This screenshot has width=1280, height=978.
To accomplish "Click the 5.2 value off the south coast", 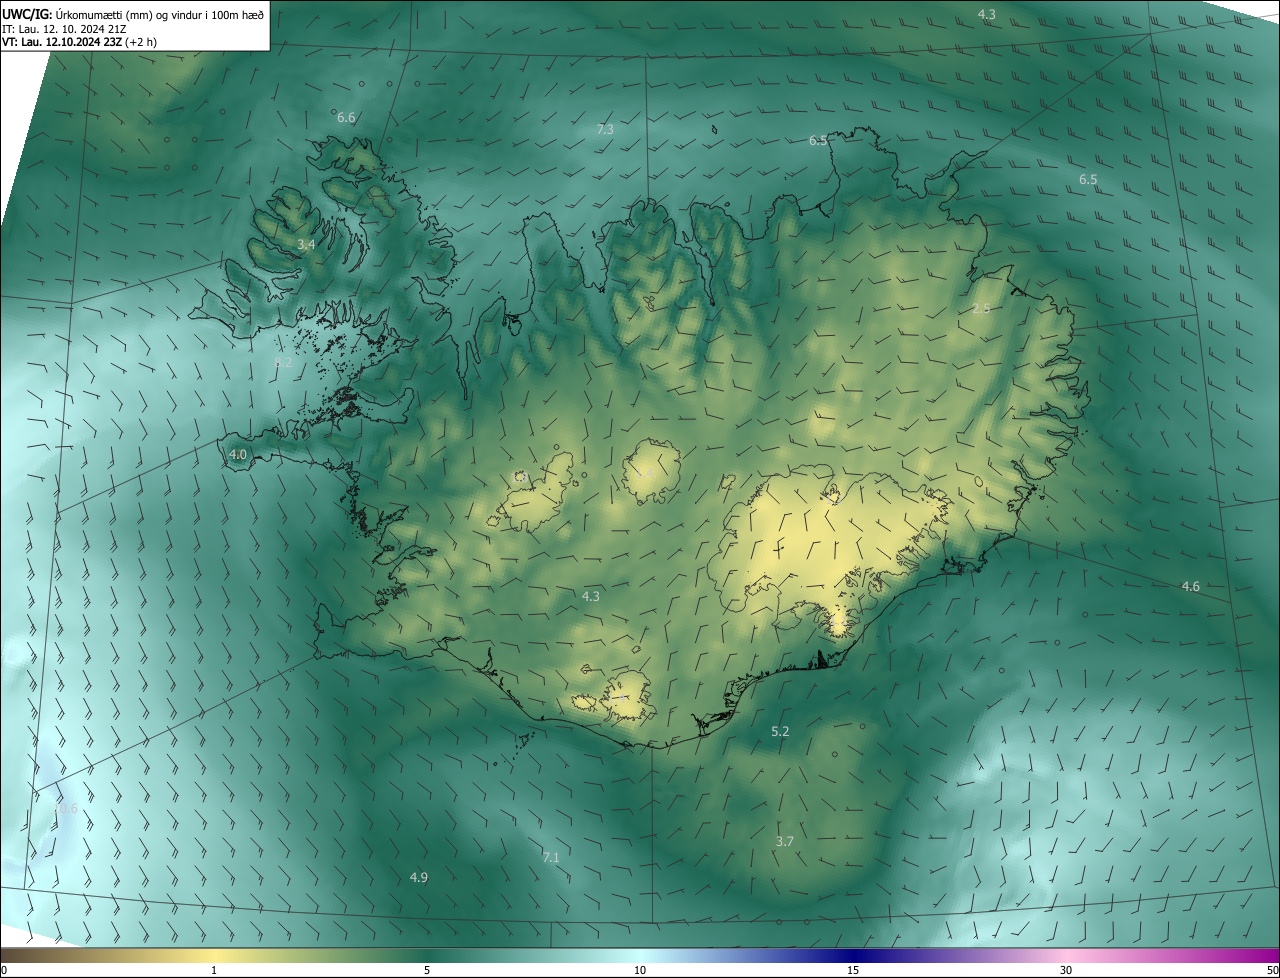I will tap(780, 732).
